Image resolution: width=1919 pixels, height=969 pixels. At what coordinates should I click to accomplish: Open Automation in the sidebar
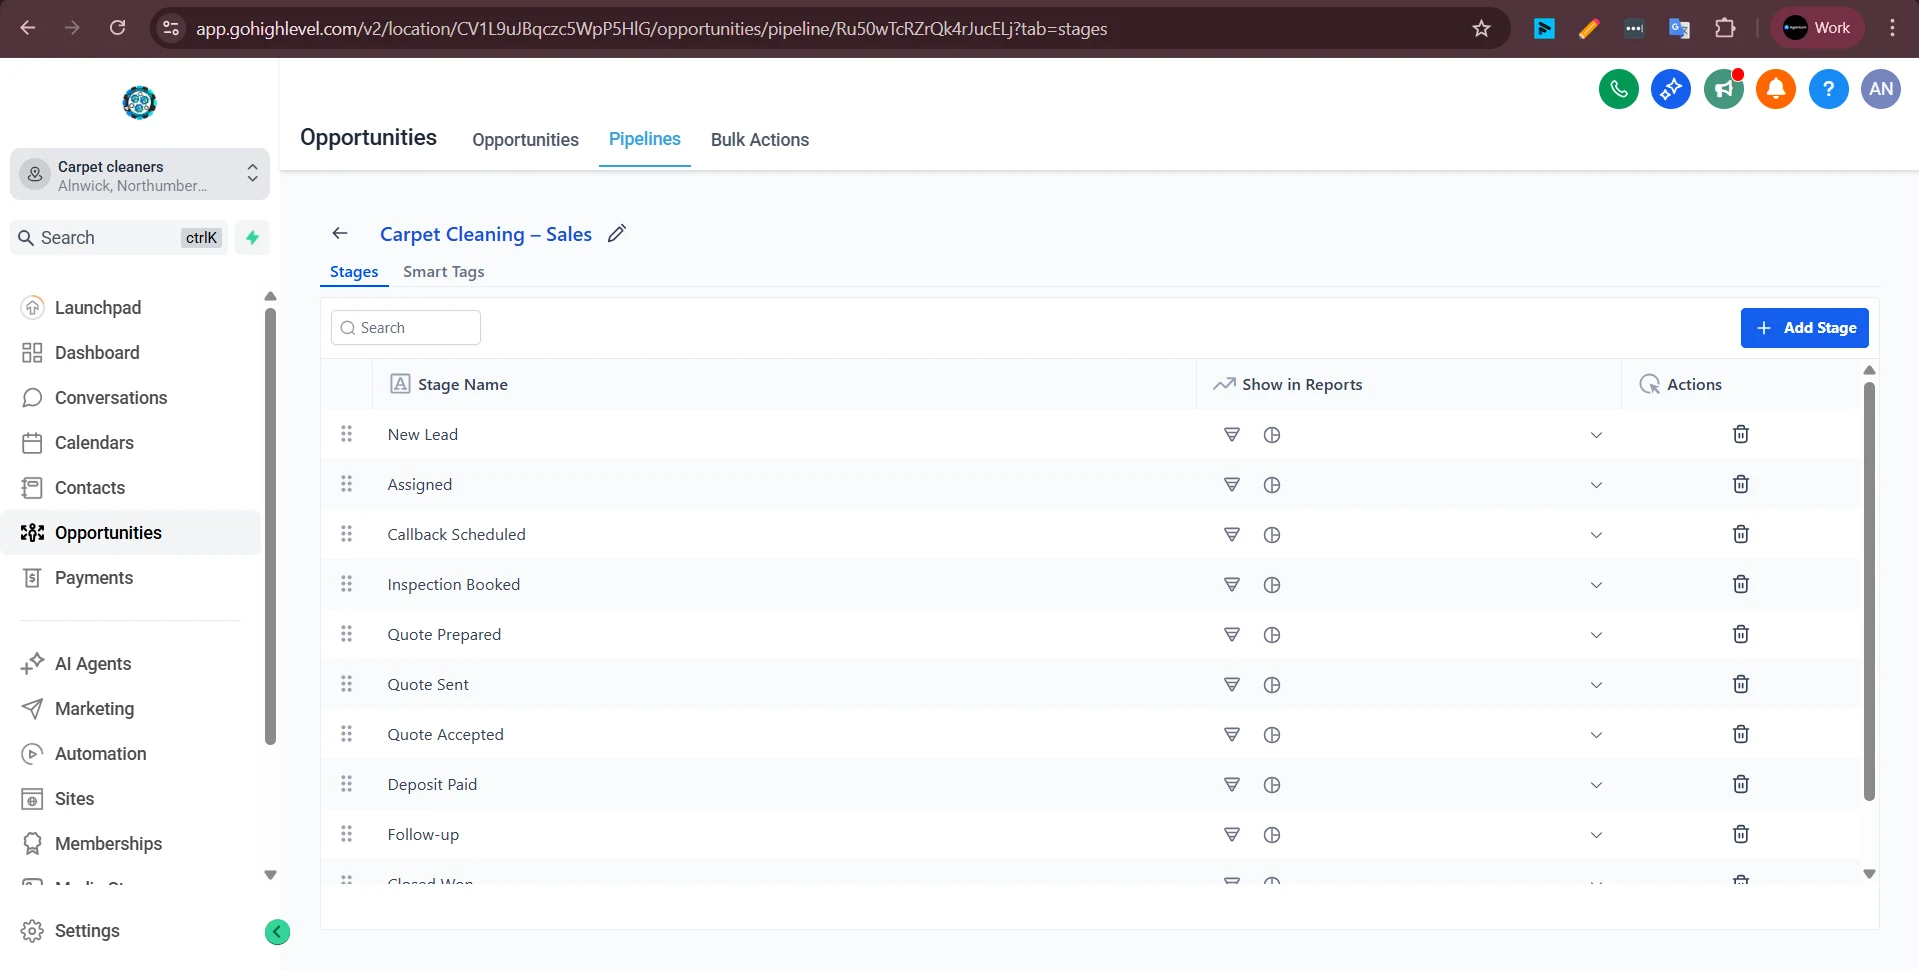pos(100,754)
